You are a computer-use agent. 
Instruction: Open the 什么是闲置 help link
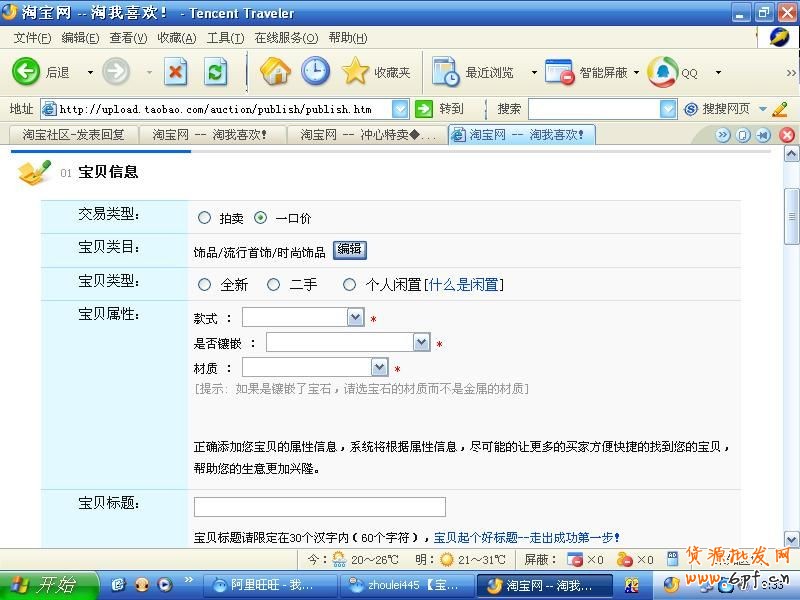click(464, 285)
